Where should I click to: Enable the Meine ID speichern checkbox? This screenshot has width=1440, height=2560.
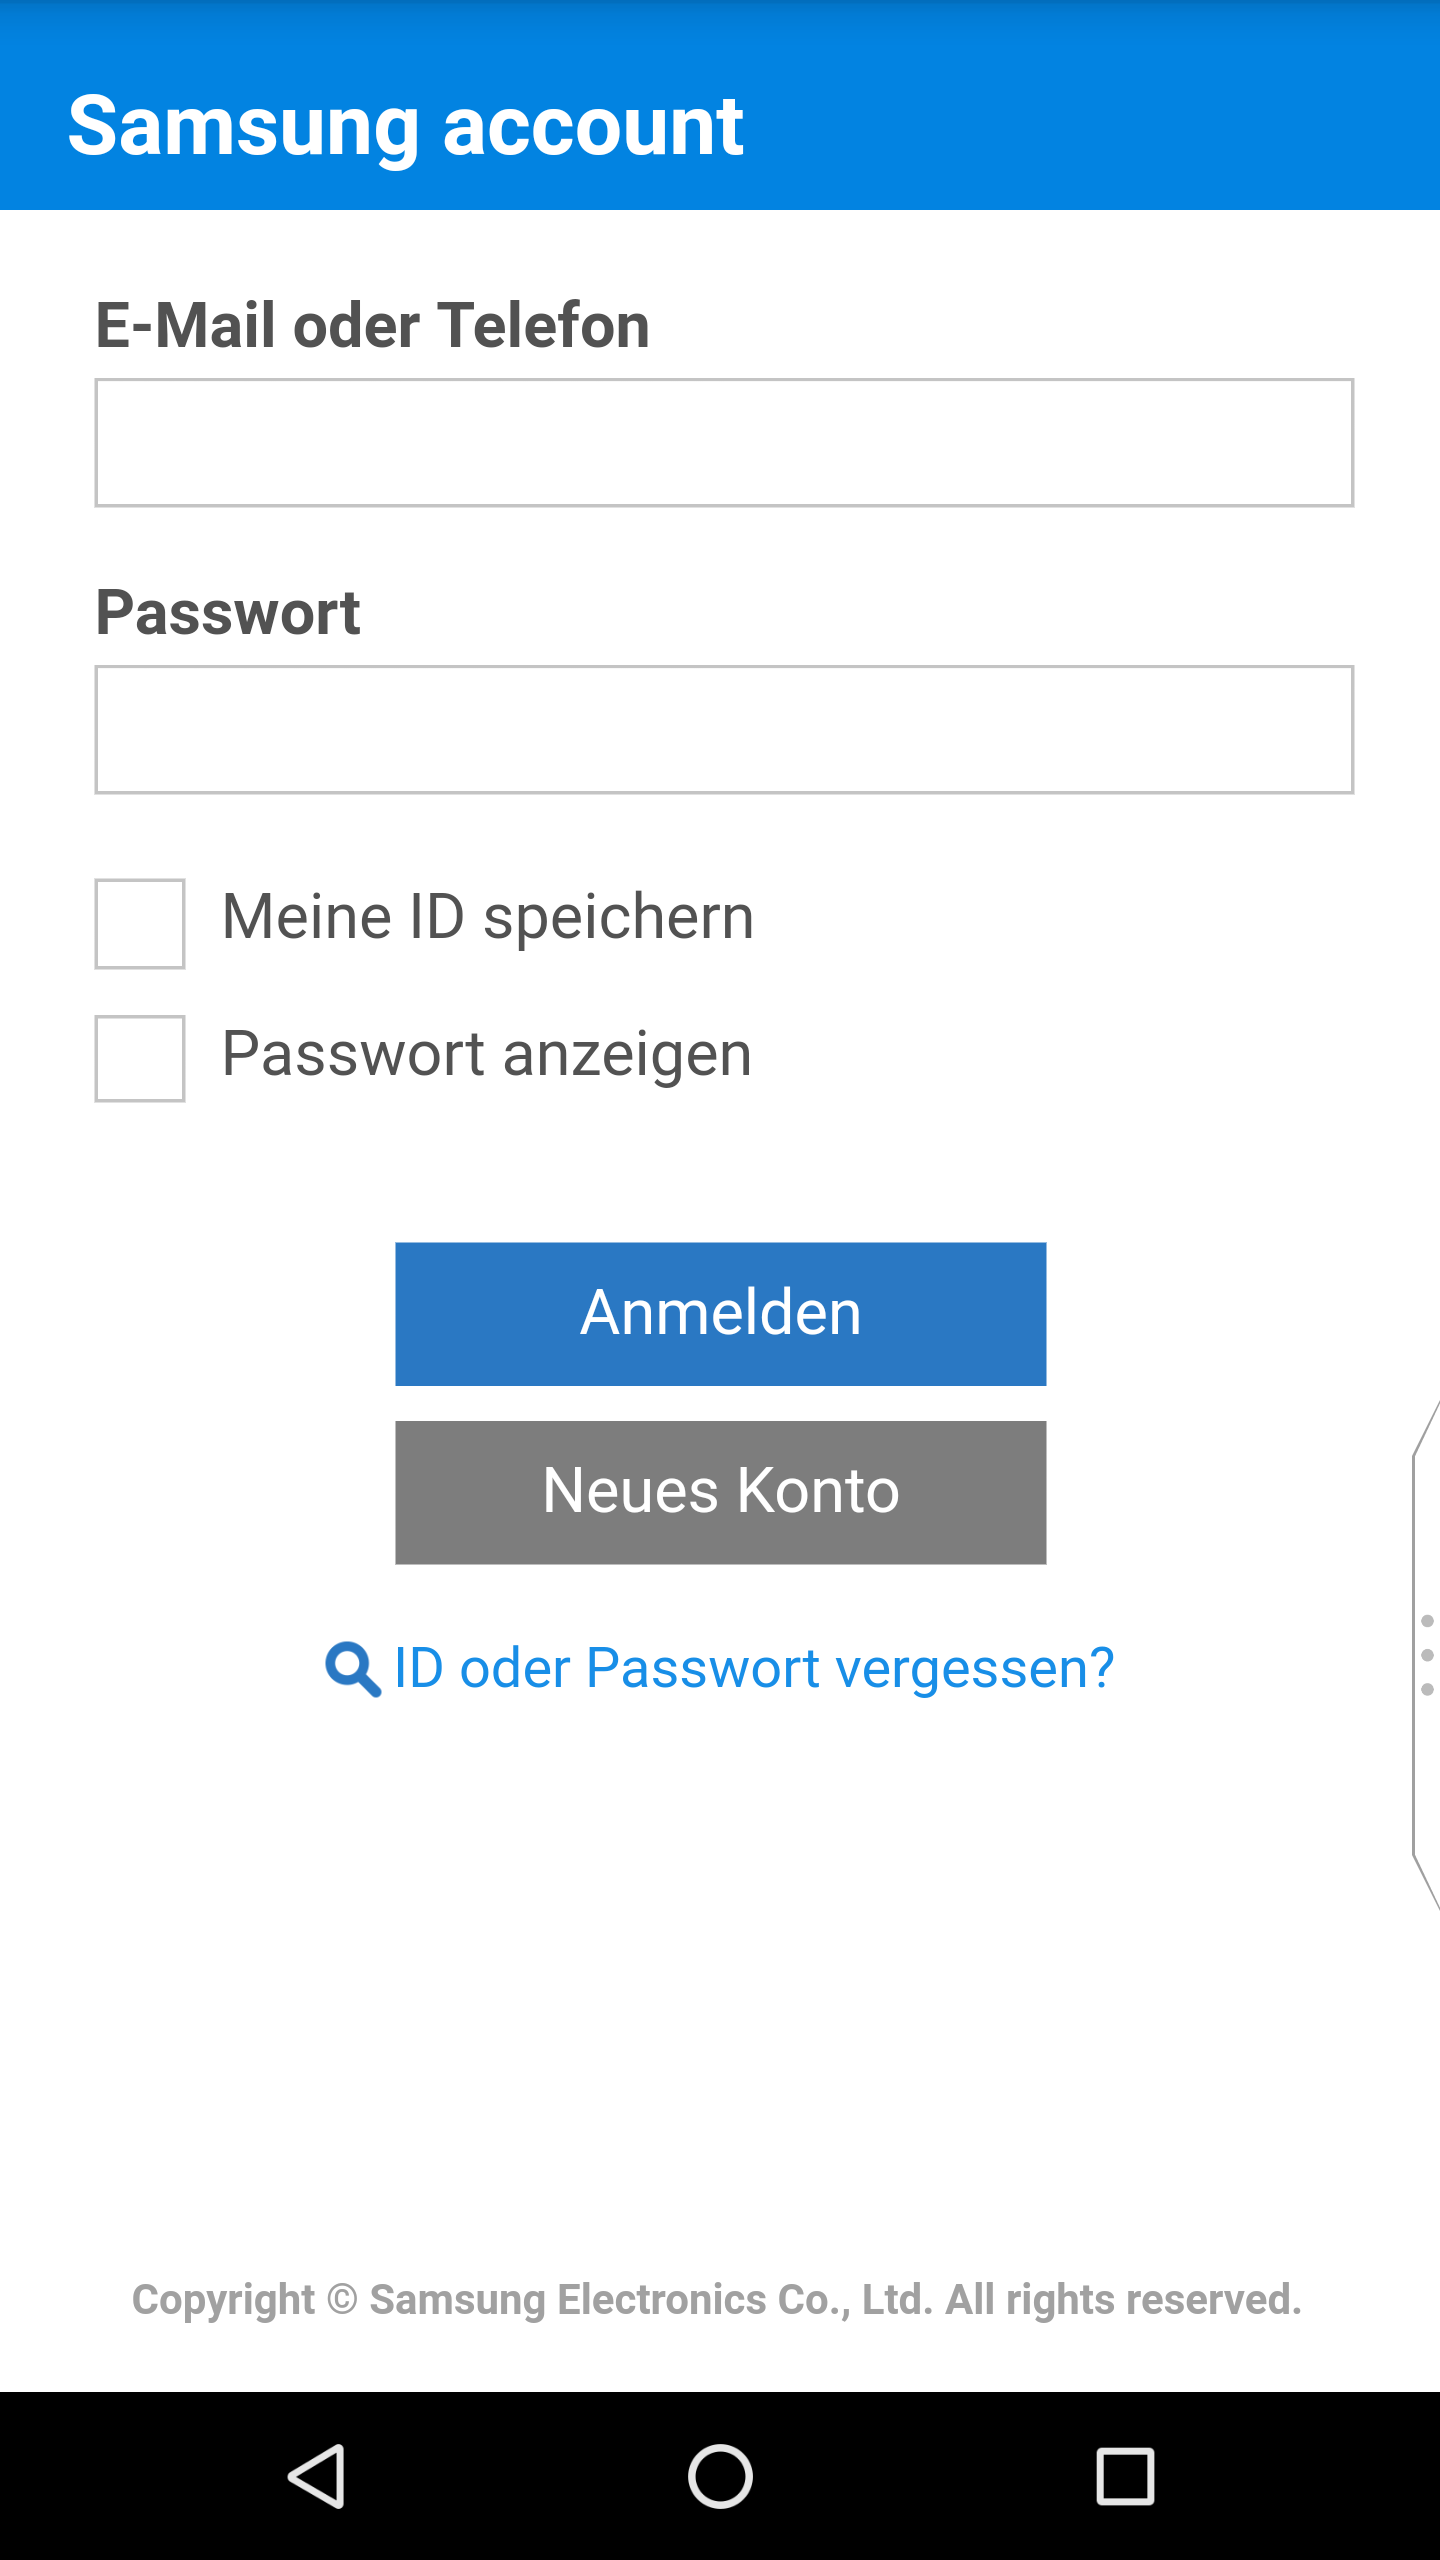(140, 923)
